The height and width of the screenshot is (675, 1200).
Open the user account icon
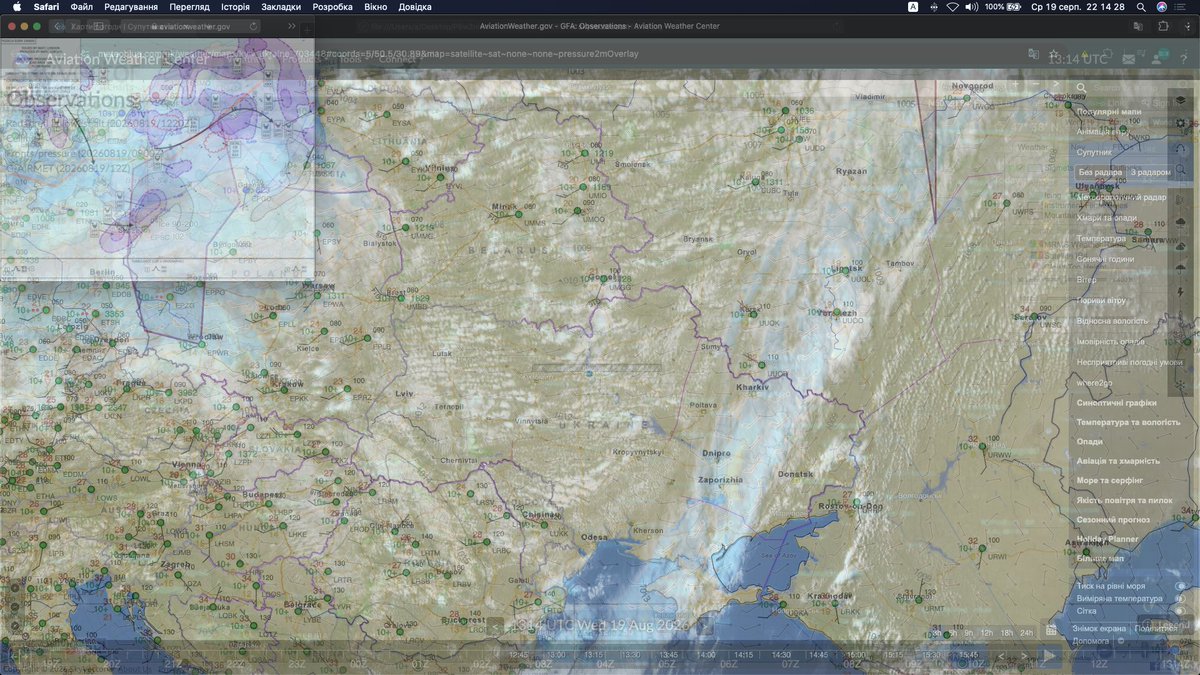point(1157,58)
